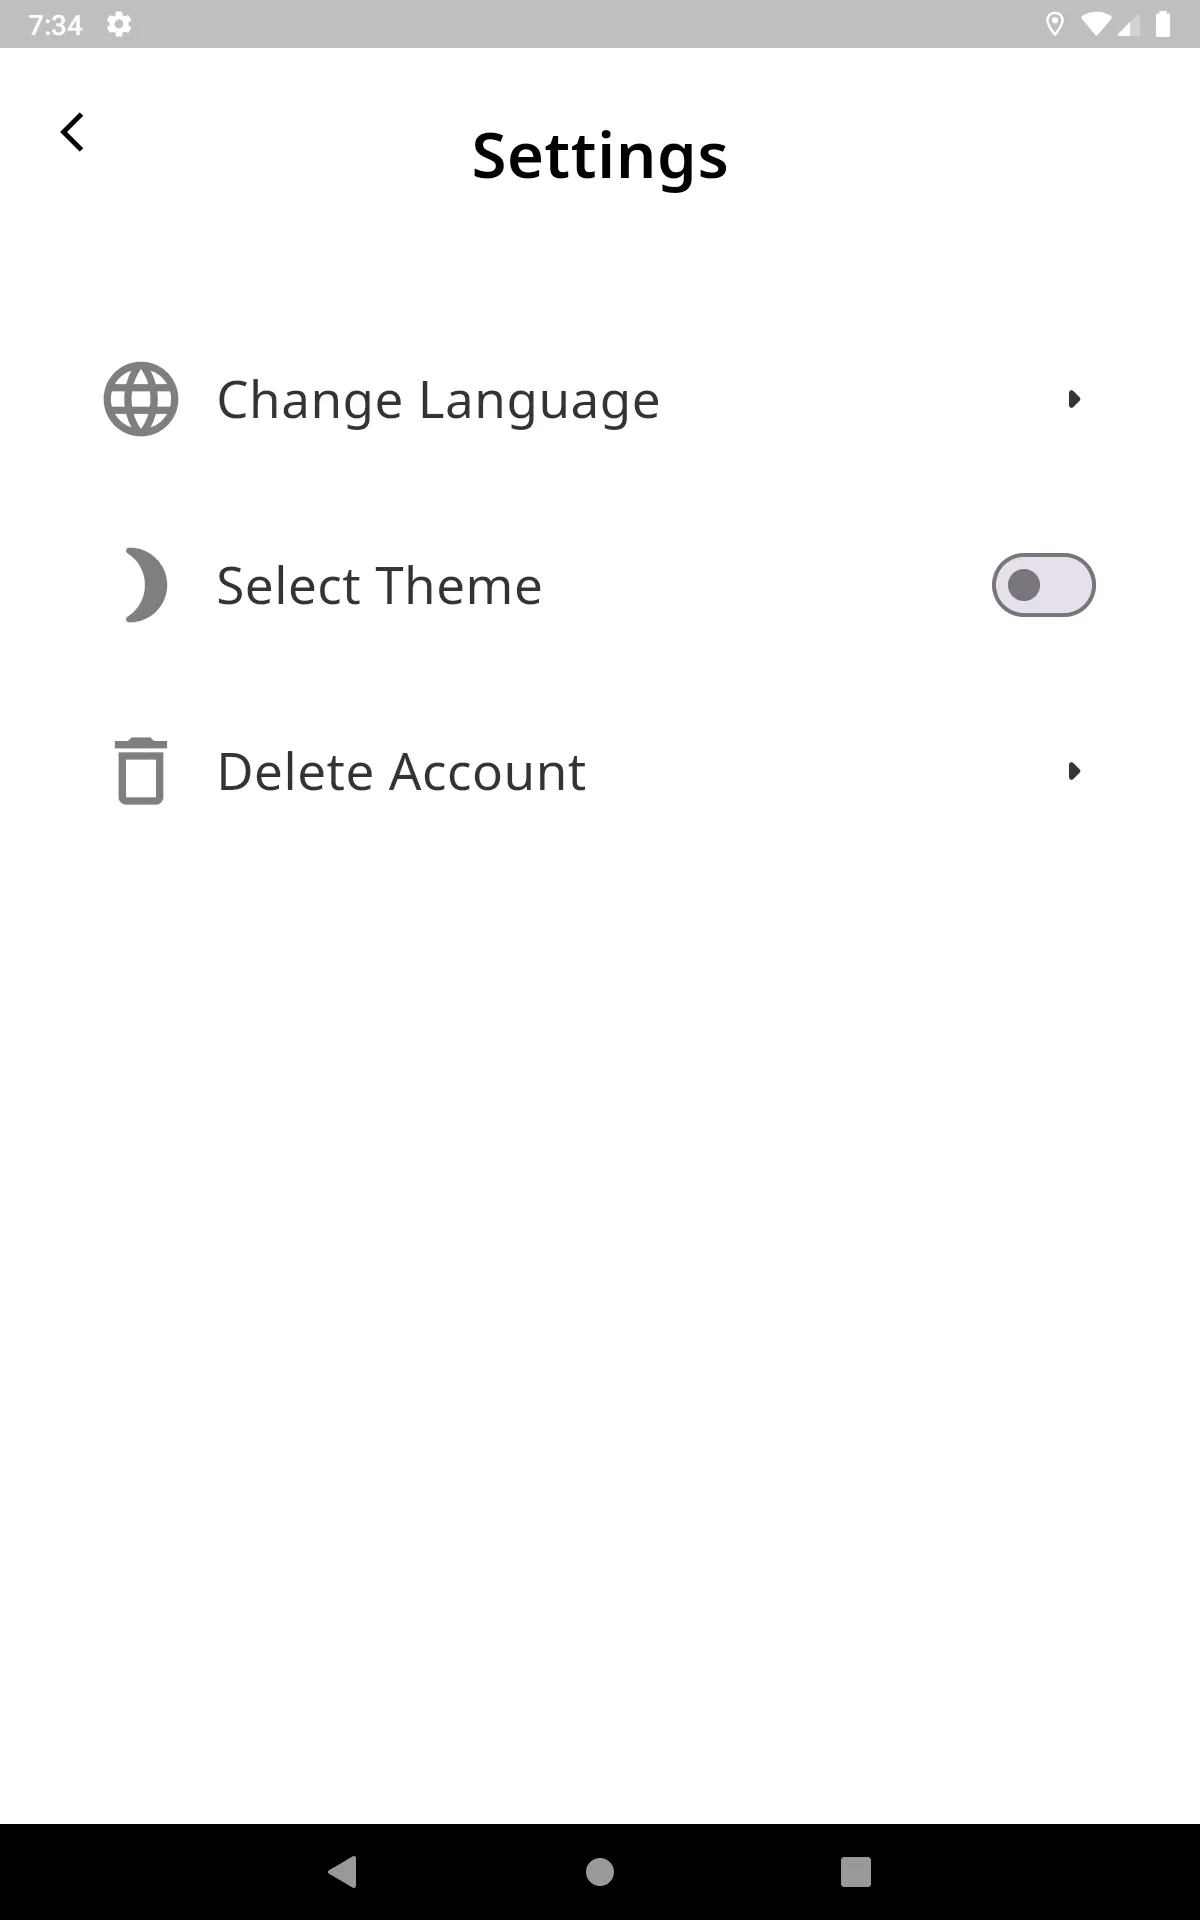Tap the Settings page title
Viewport: 1200px width, 1920px height.
(x=600, y=156)
